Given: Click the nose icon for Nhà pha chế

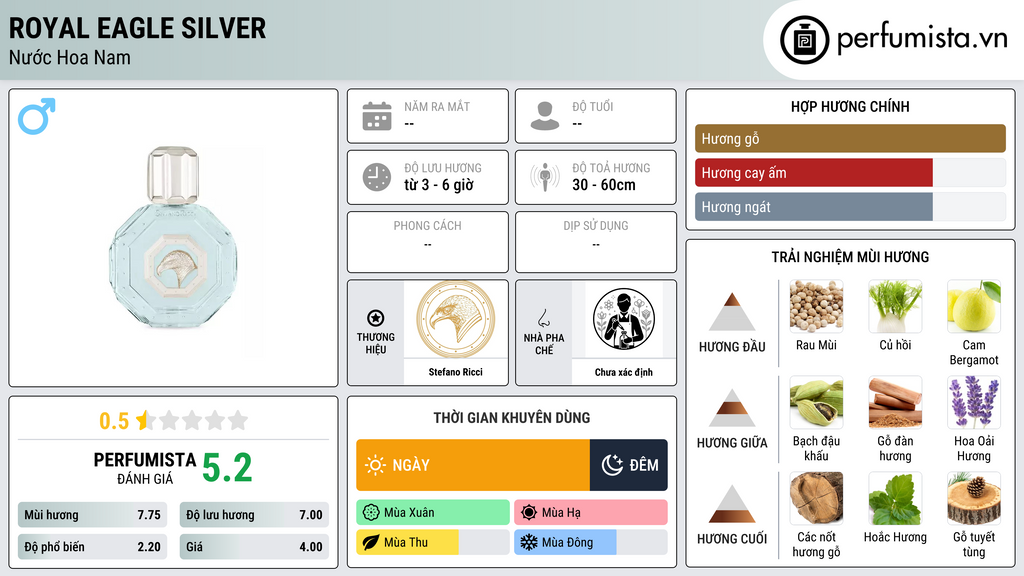Looking at the screenshot, I should tap(543, 318).
